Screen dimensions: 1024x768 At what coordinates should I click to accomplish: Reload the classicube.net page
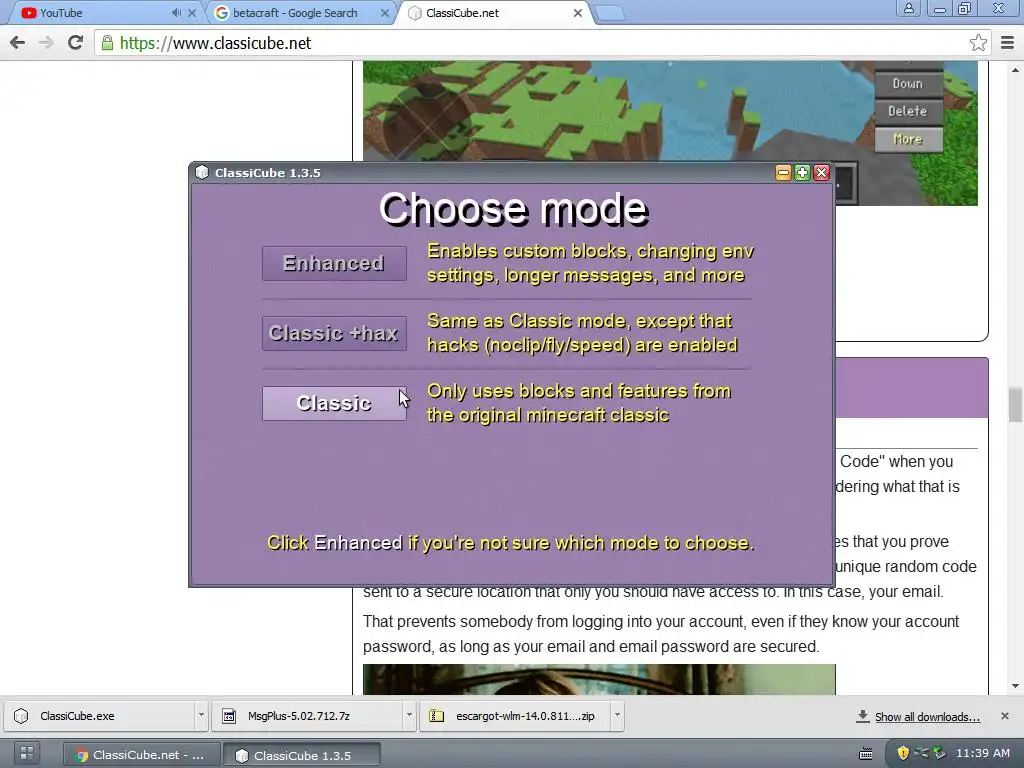pos(75,43)
